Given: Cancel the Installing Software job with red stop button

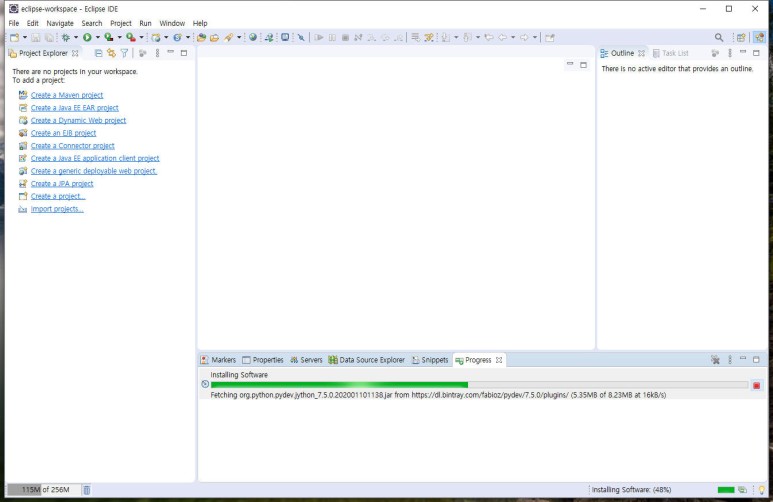Looking at the screenshot, I should pos(757,386).
